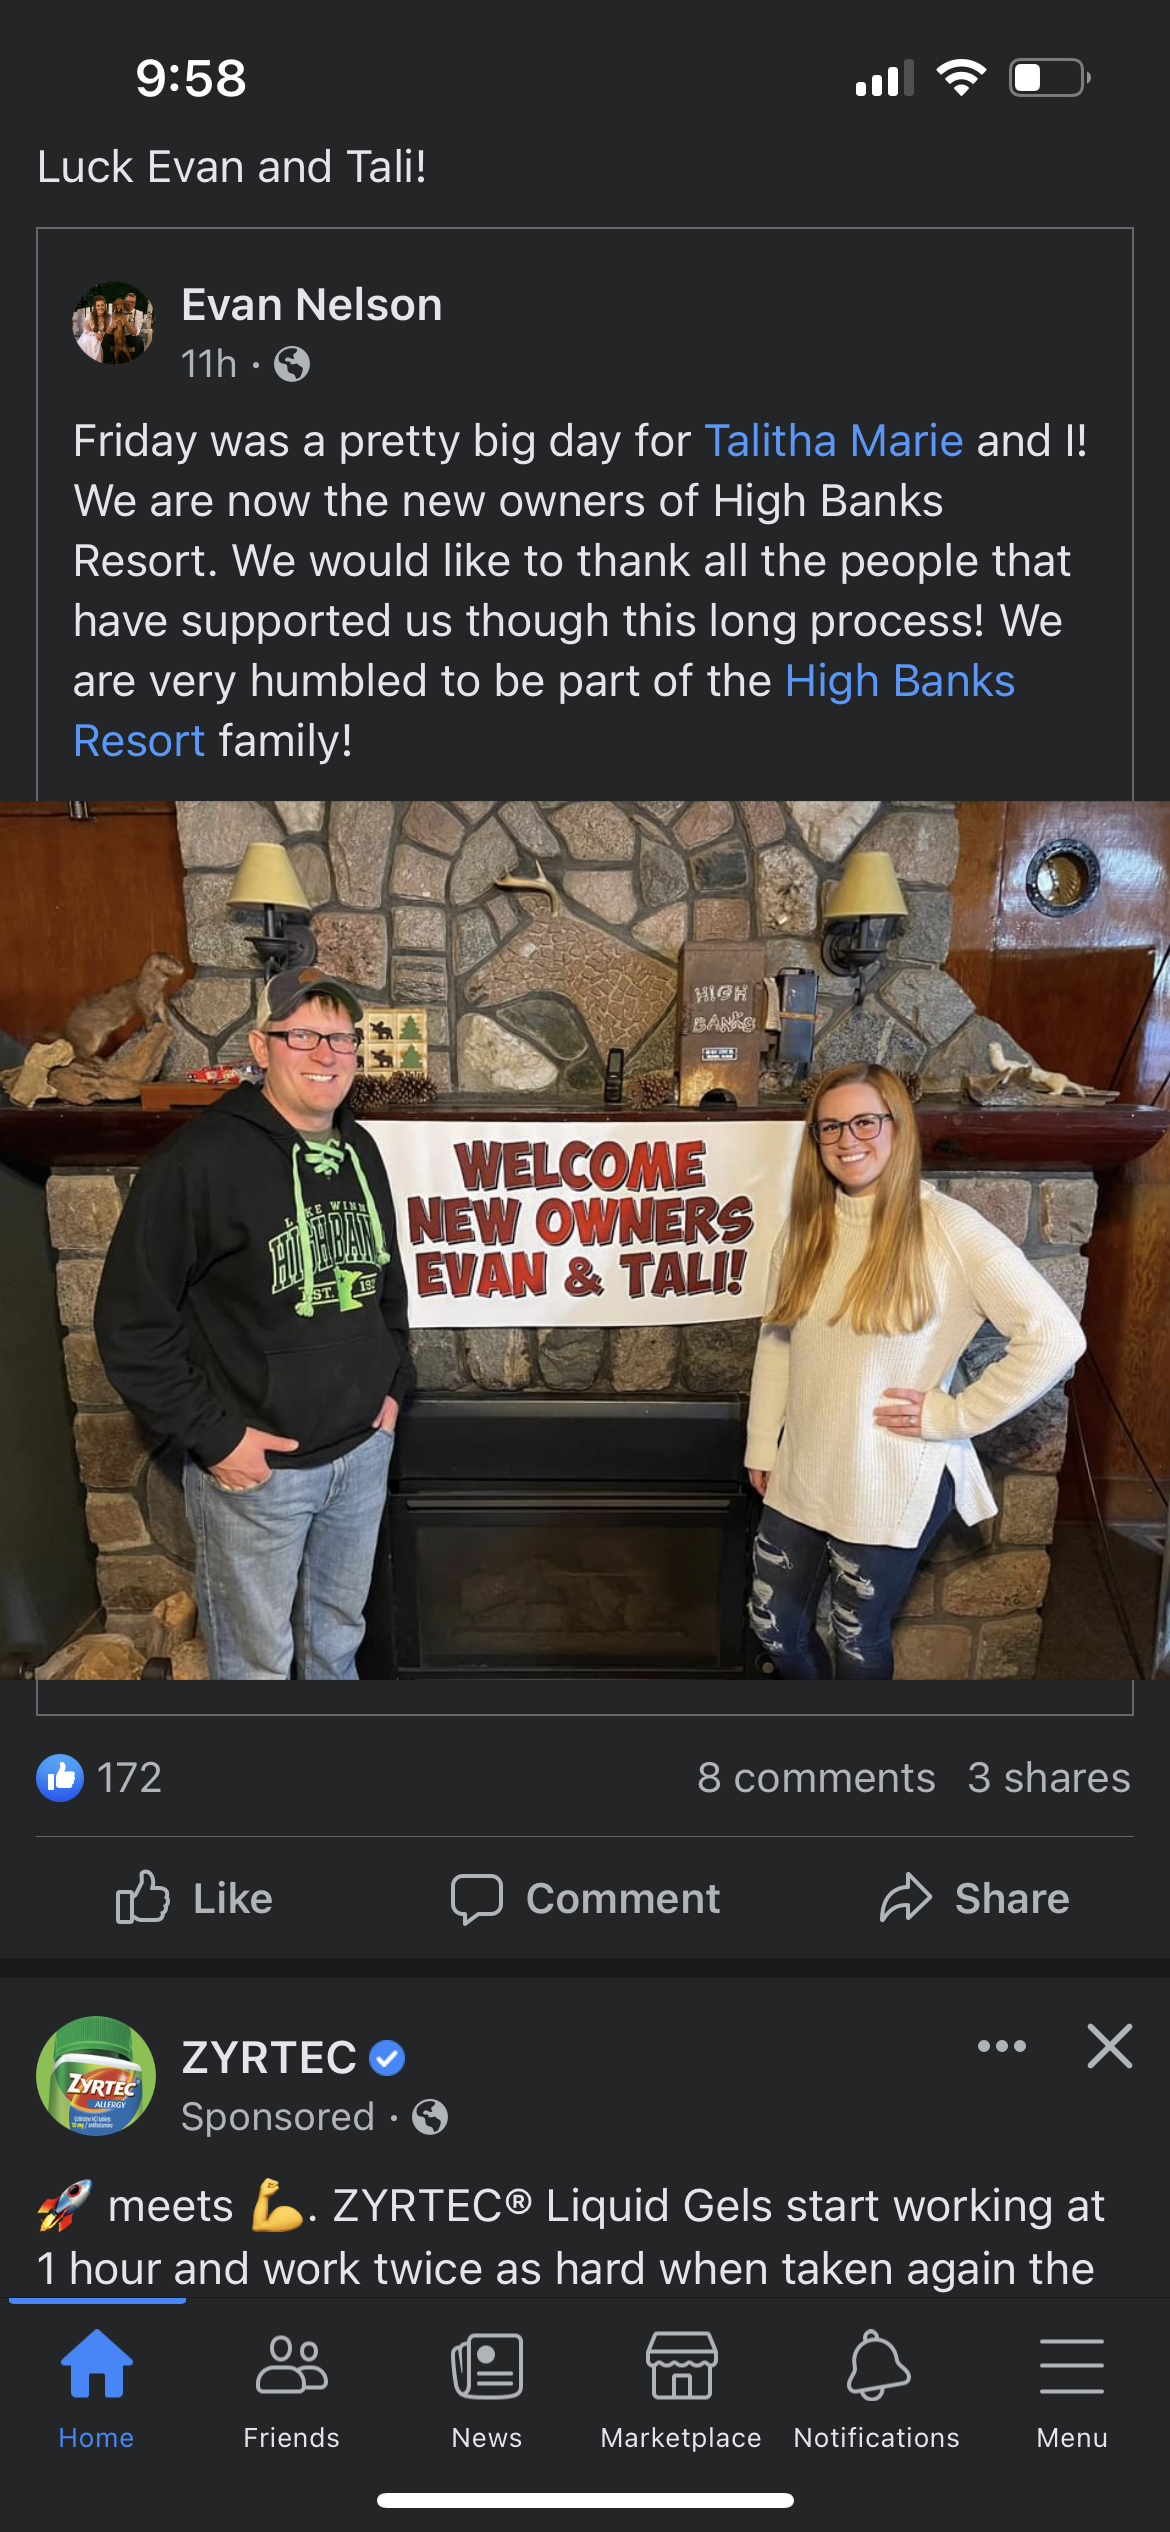Tap the ZYRTEC advertiser logo
1170x2532 pixels.
[x=96, y=2076]
